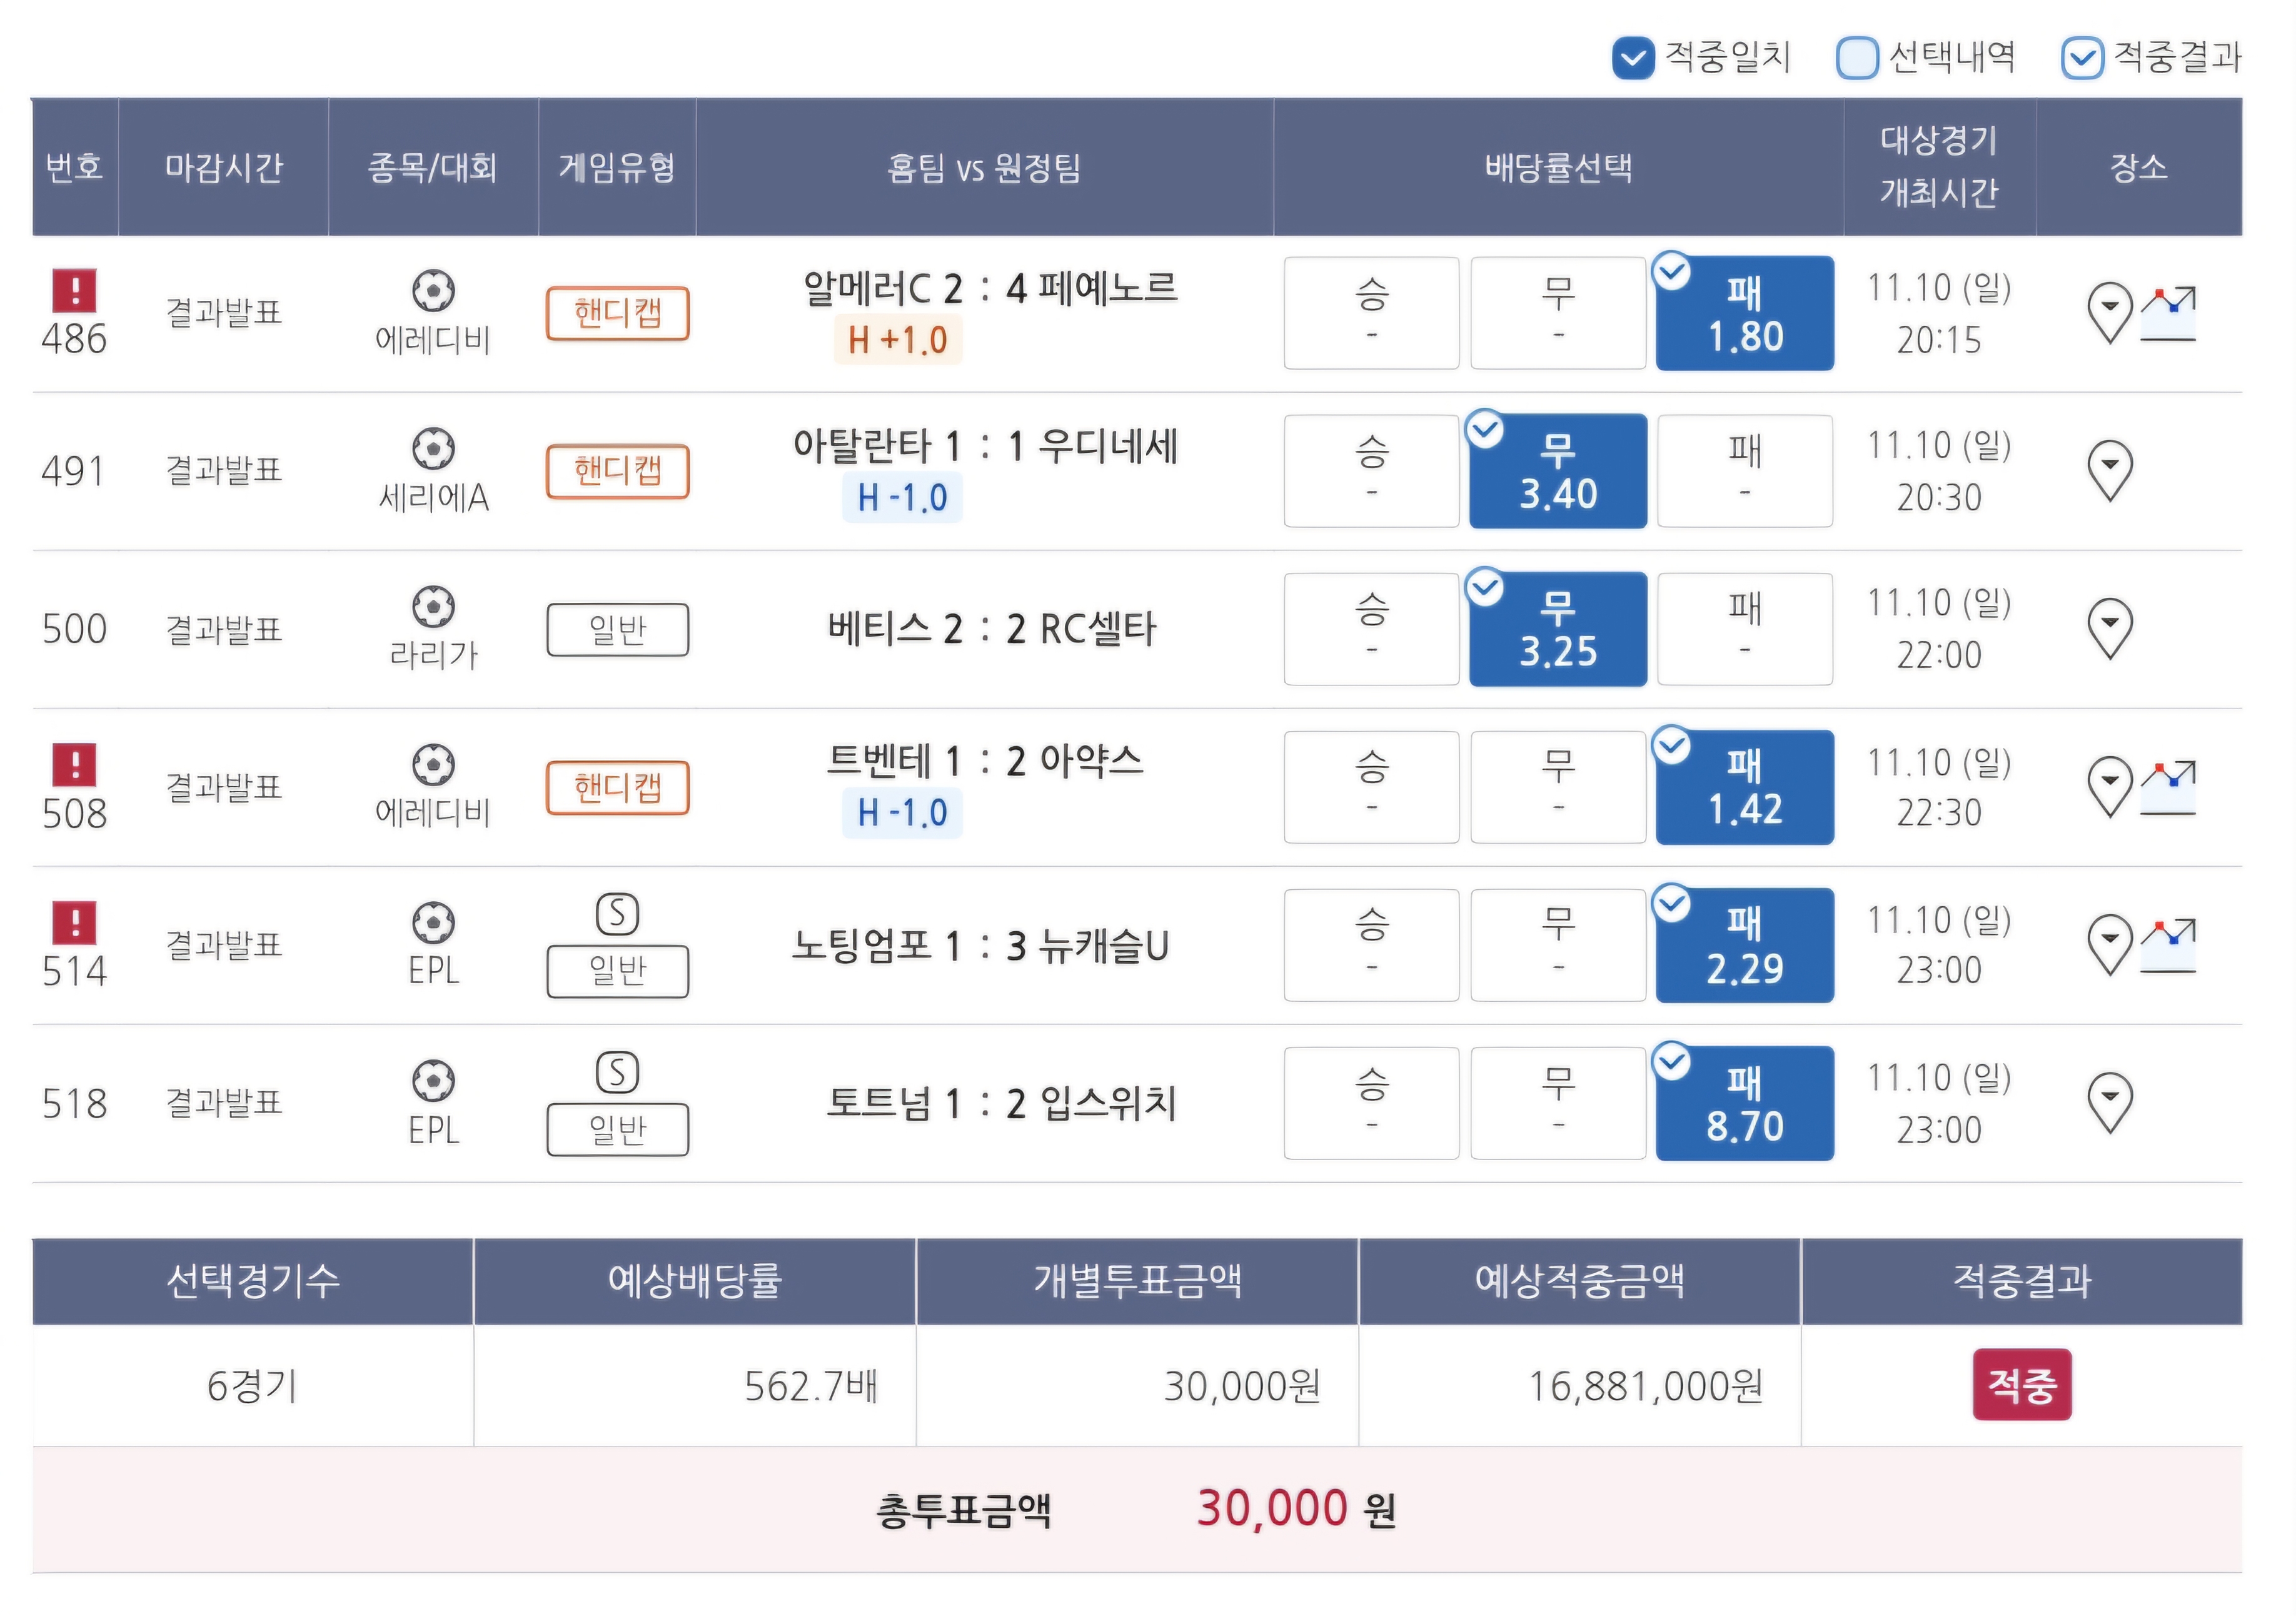Select the 패 8.70 odds button

tap(1744, 1104)
